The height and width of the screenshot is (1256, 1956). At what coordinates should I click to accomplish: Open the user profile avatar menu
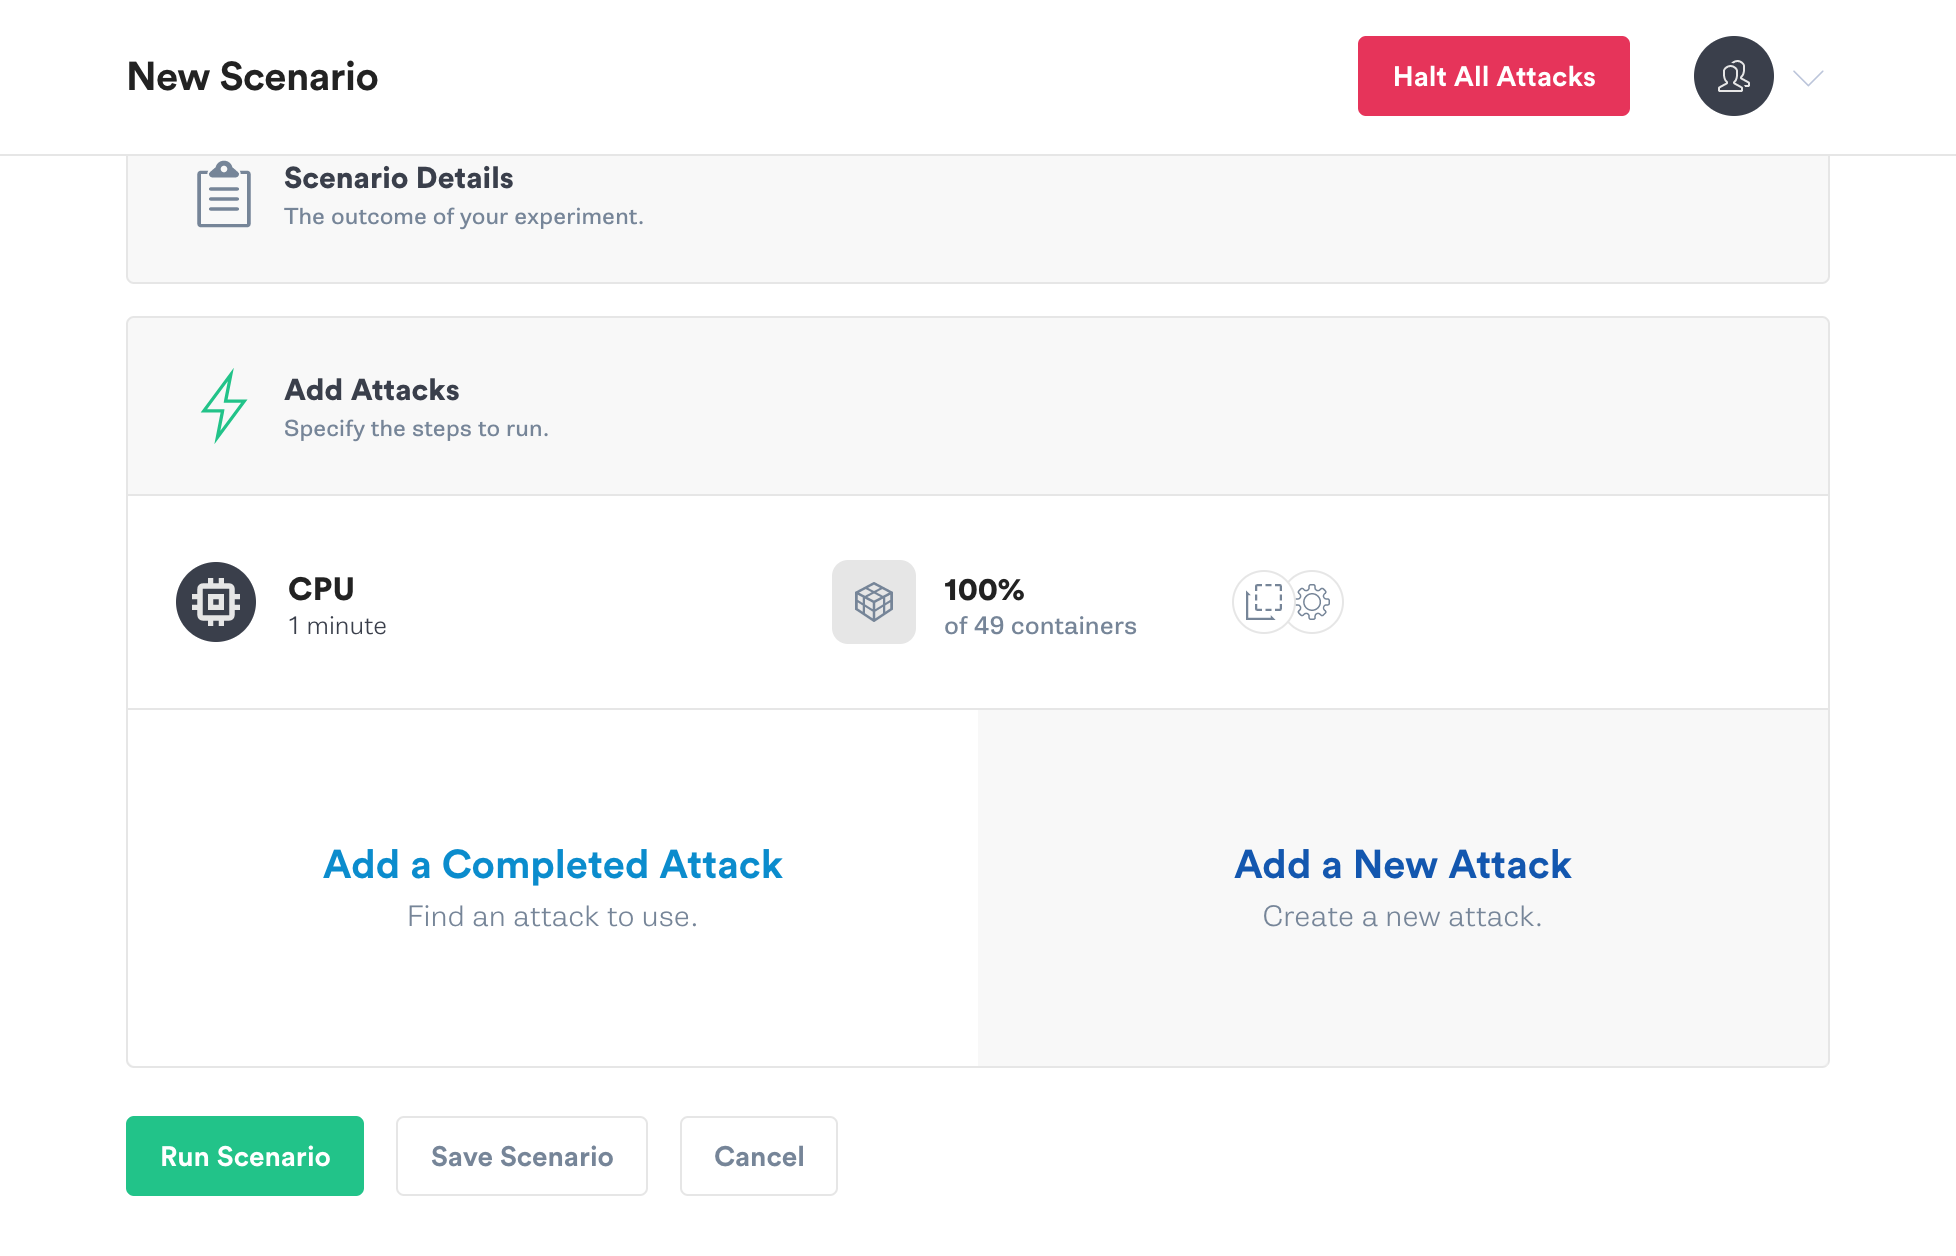tap(1733, 76)
